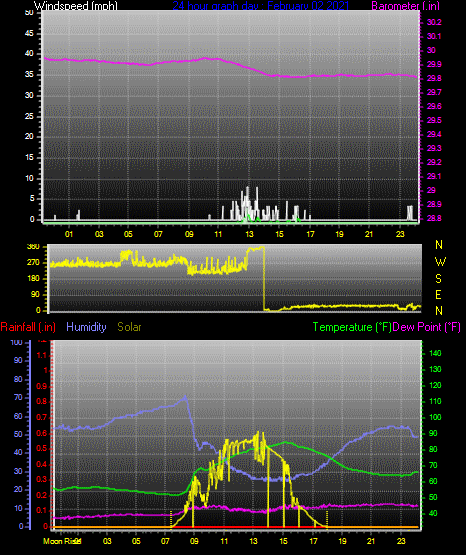Click the "E" wind direction letter
Image resolution: width=466 pixels, height=555 pixels.
click(x=438, y=294)
